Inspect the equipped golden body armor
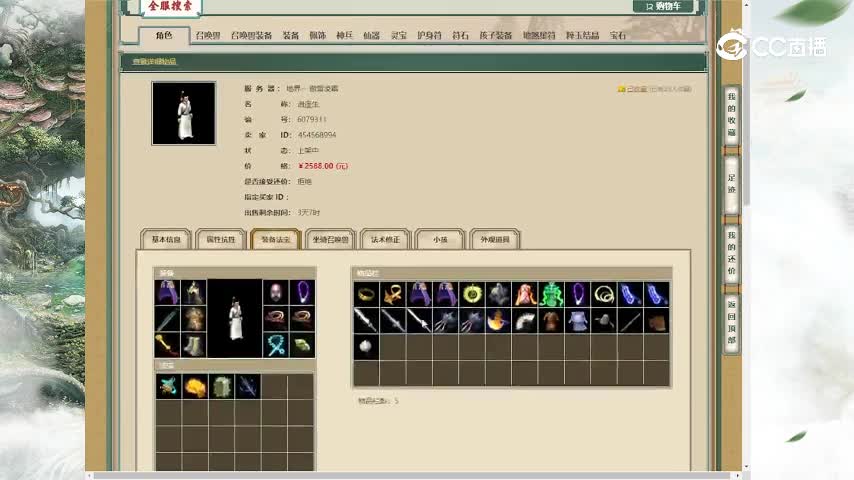The image size is (854, 480). coord(193,319)
